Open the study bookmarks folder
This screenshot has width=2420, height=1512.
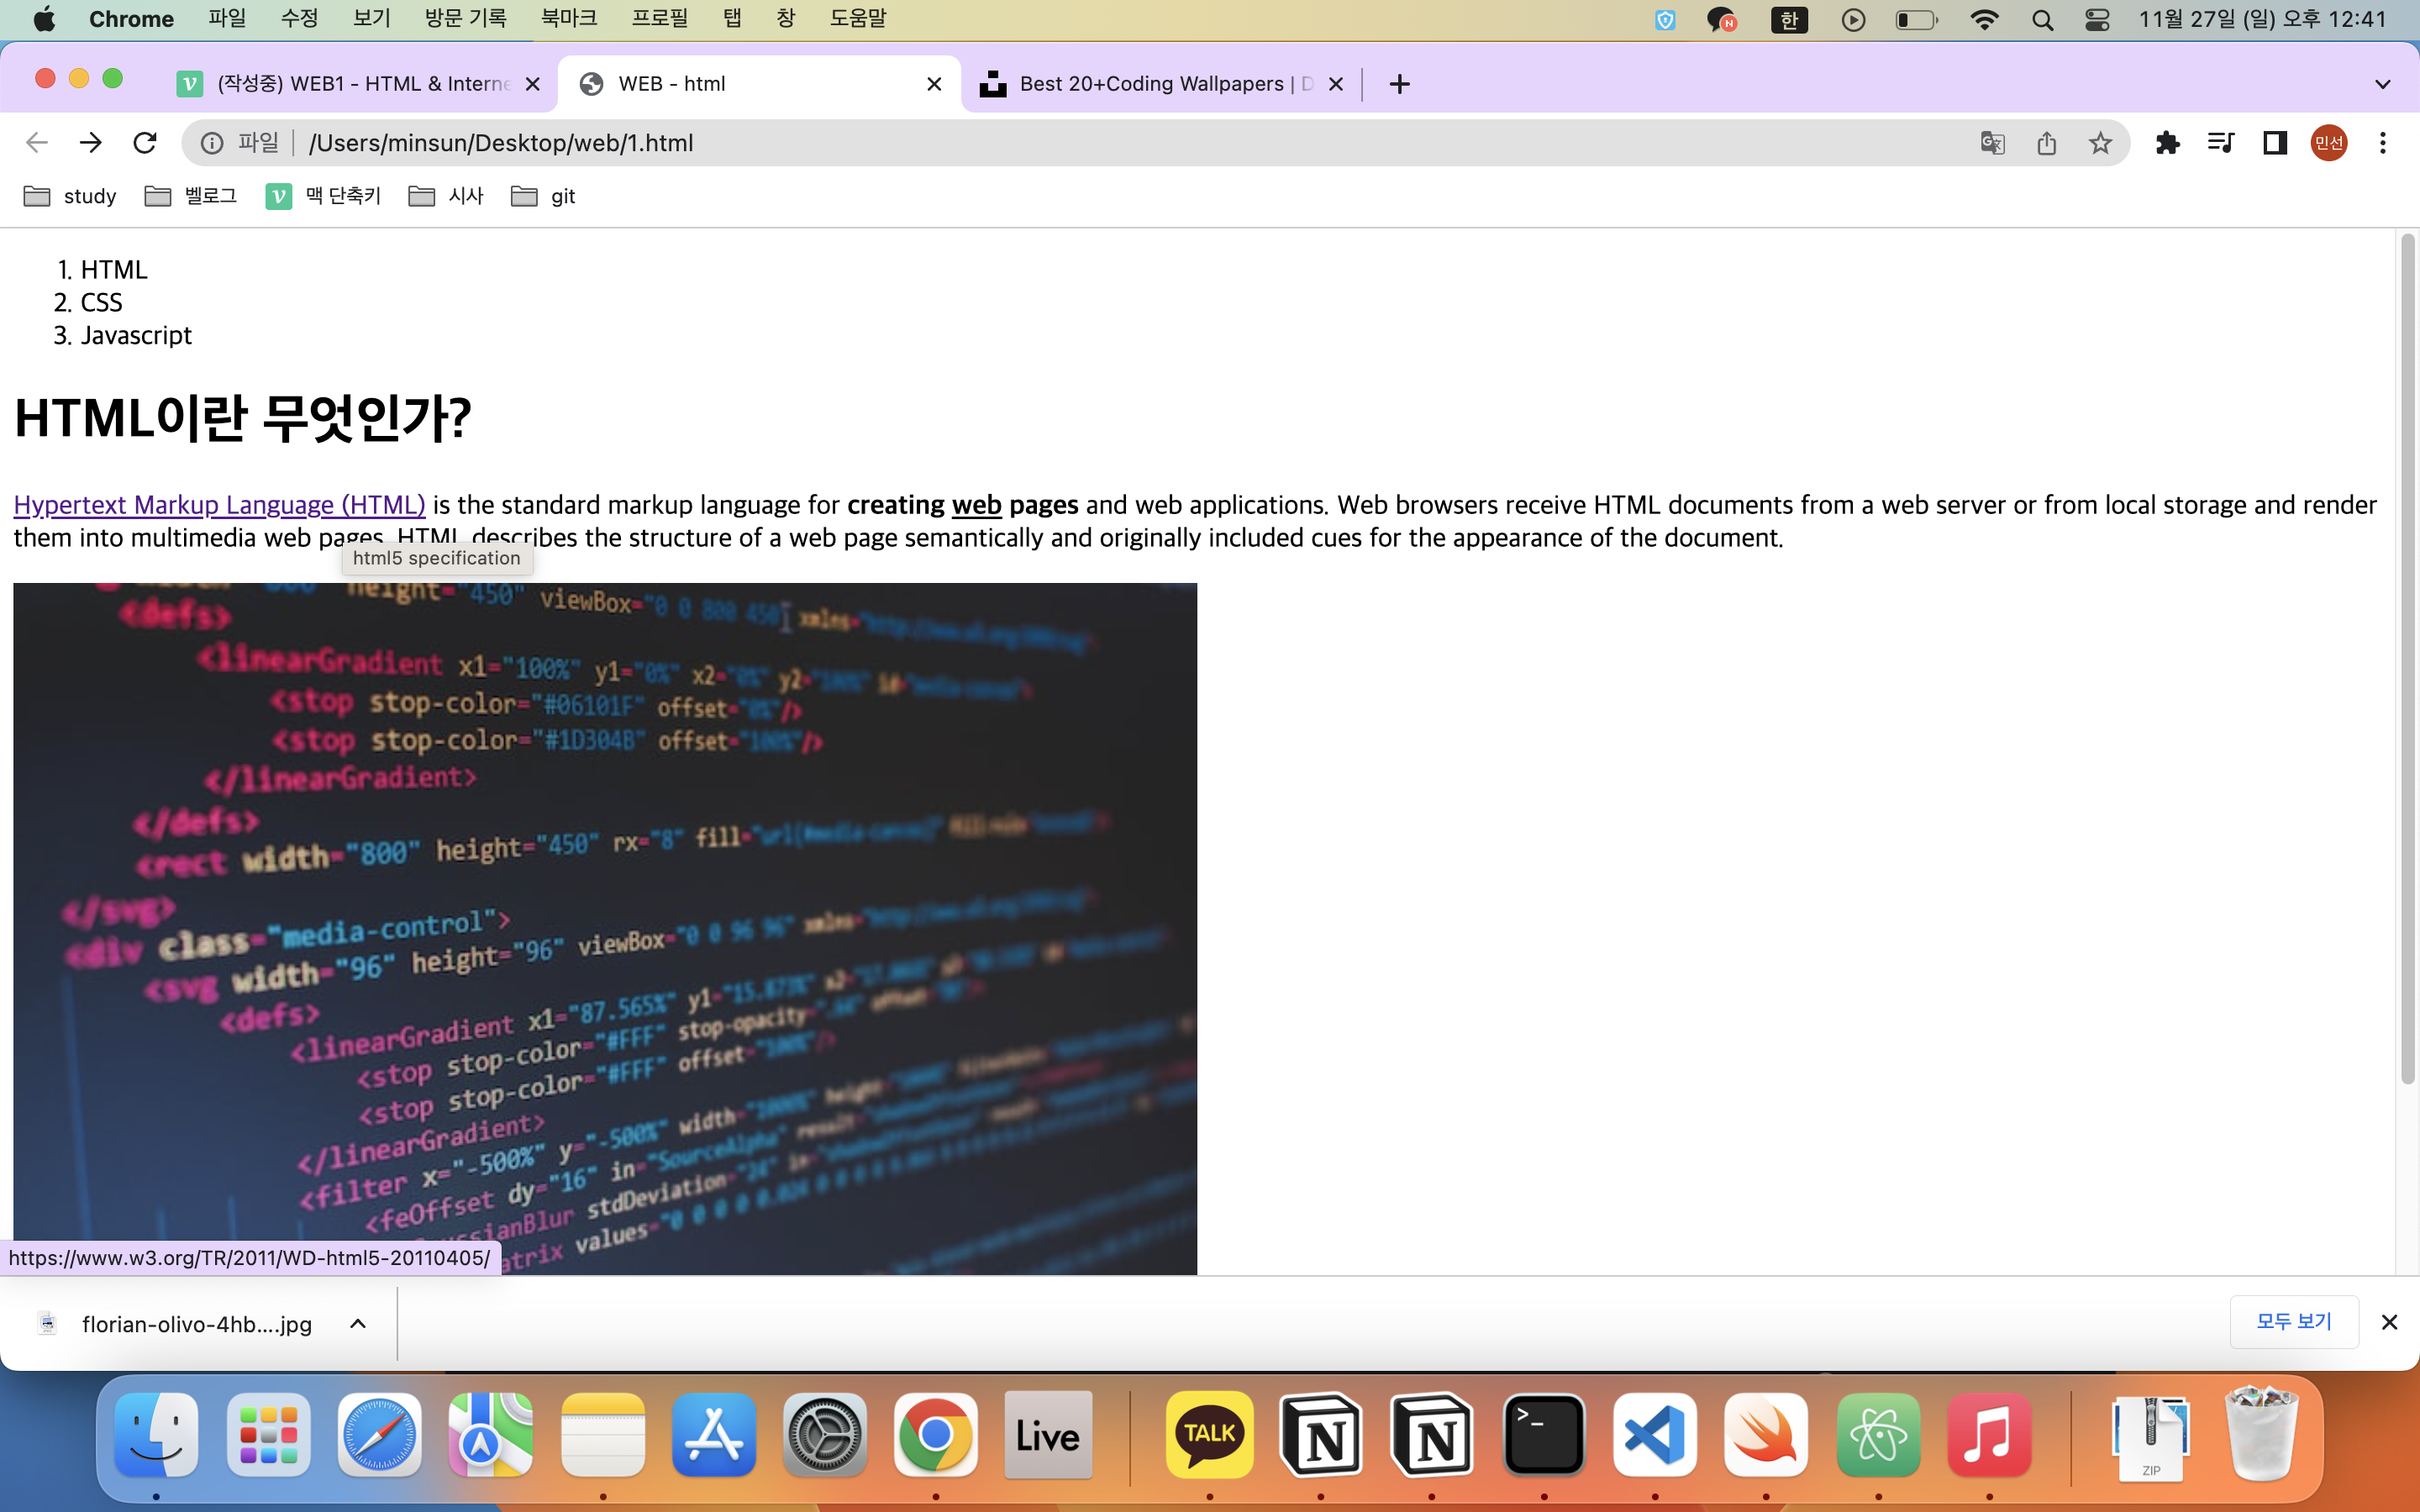70,196
